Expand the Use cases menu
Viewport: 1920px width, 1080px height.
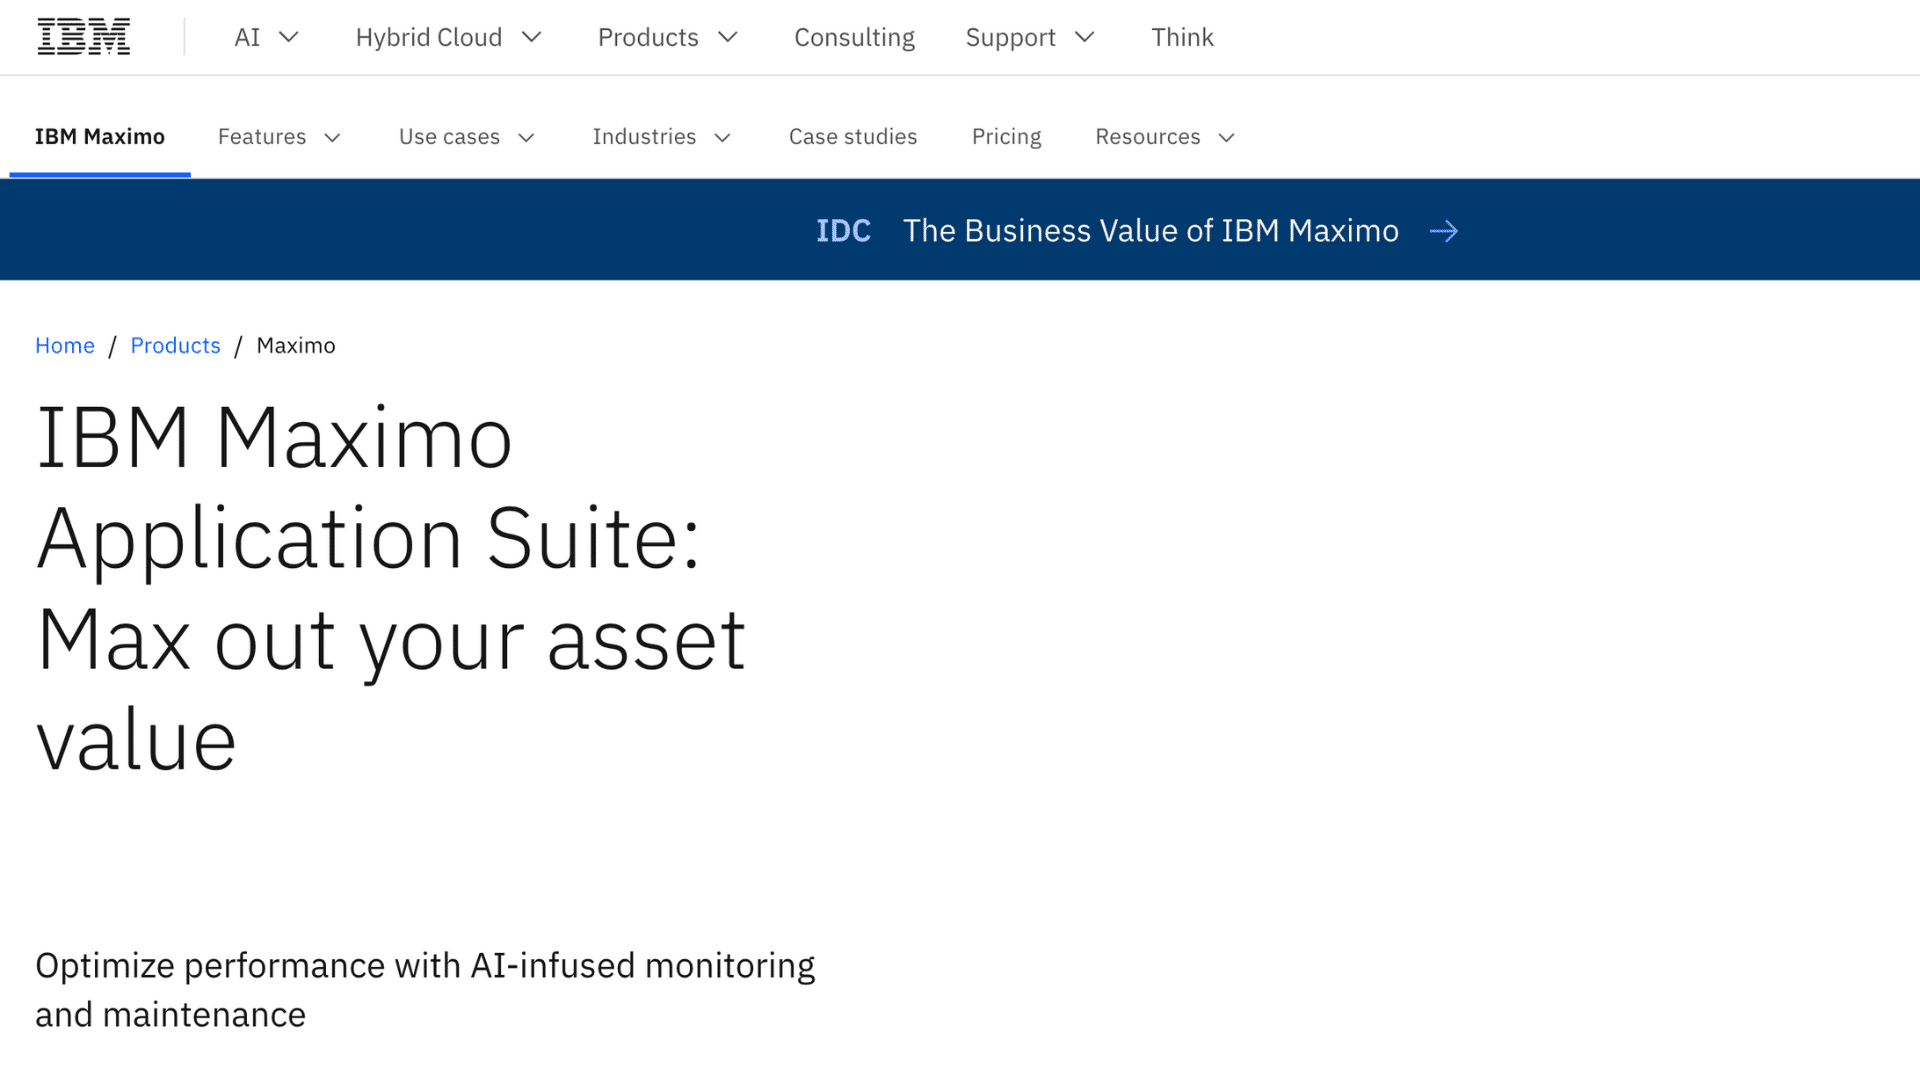(526, 137)
